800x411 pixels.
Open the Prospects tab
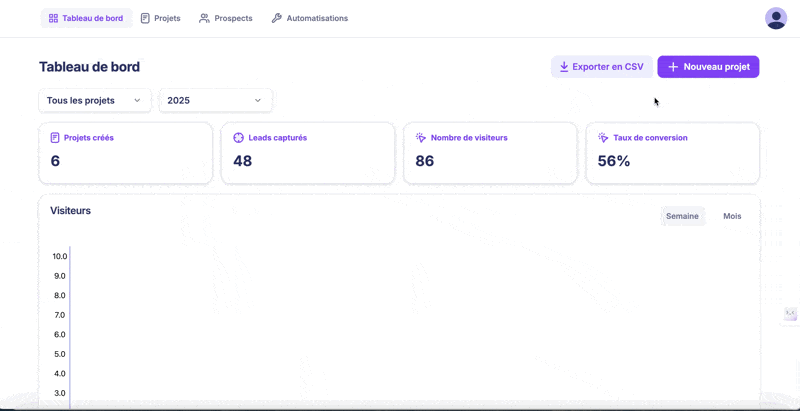226,18
